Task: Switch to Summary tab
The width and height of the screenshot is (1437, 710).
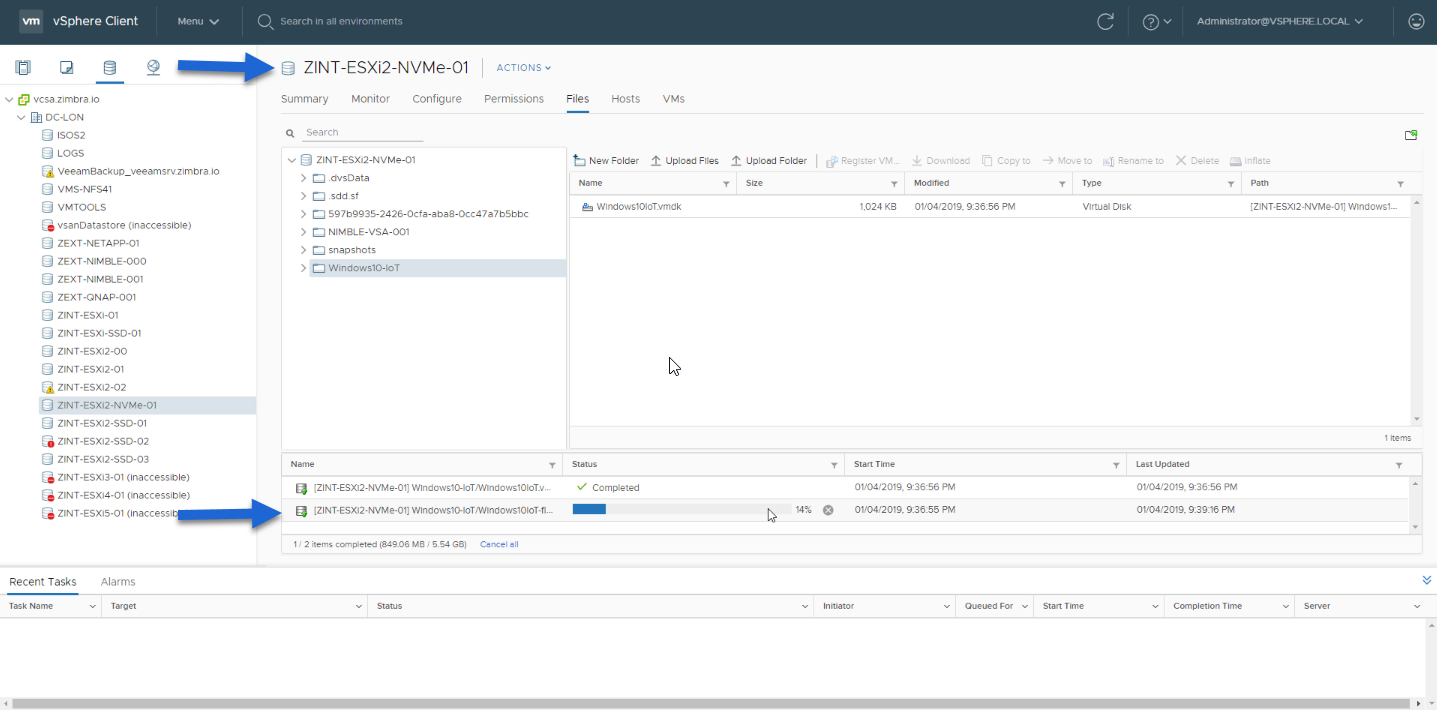Action: [304, 99]
